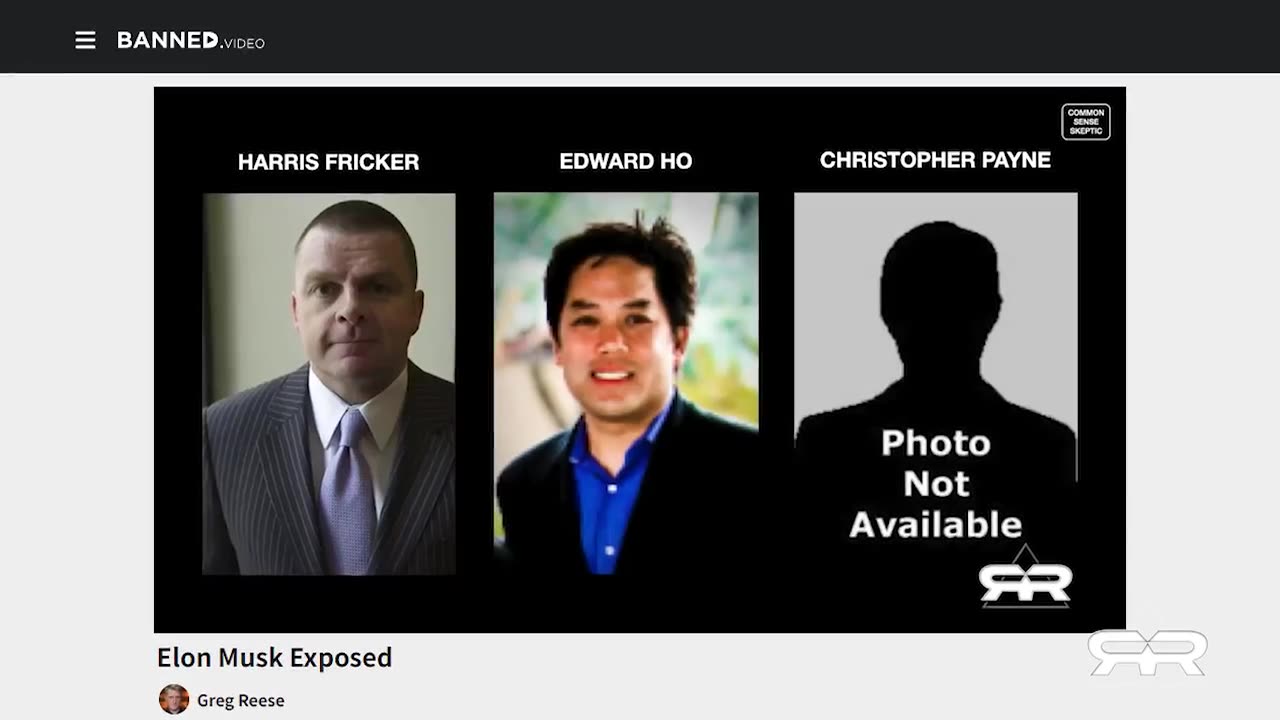Click the 'Photo Not Available' text

tap(936, 484)
